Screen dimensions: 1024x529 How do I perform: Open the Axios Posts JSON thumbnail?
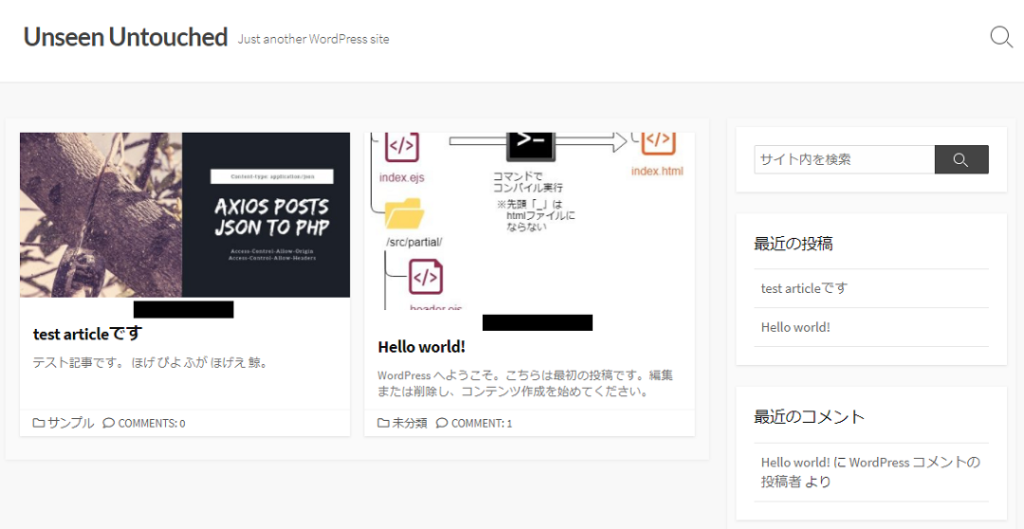(185, 215)
